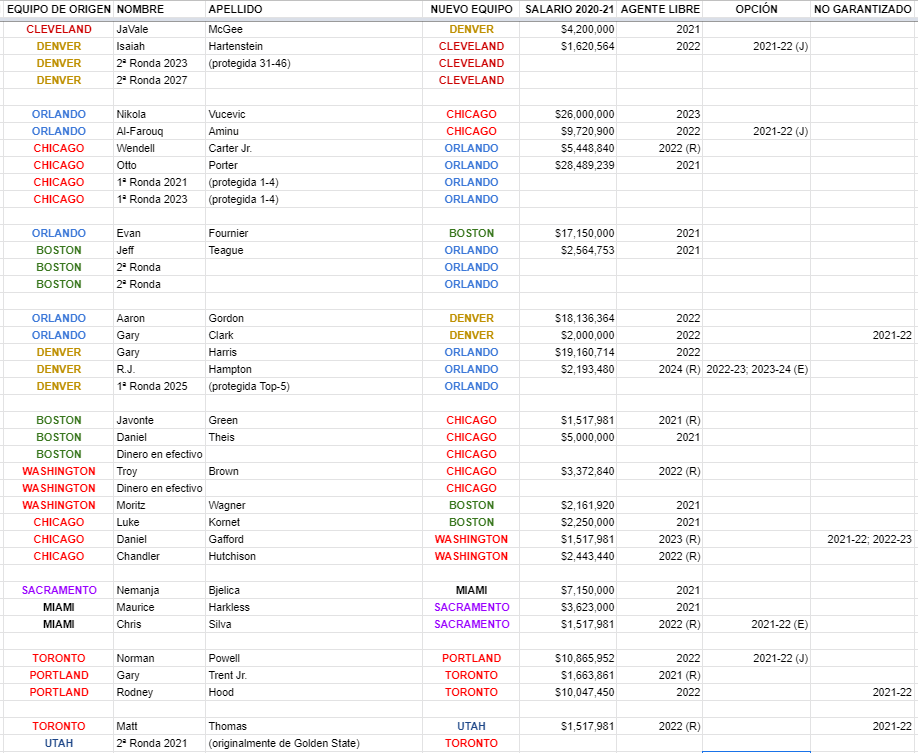Click the Silva surname cell
The image size is (918, 753).
[x=314, y=624]
